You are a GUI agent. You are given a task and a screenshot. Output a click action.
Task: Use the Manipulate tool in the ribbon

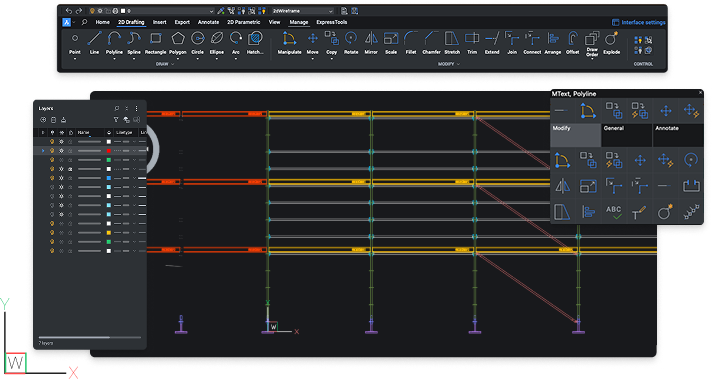(x=289, y=43)
